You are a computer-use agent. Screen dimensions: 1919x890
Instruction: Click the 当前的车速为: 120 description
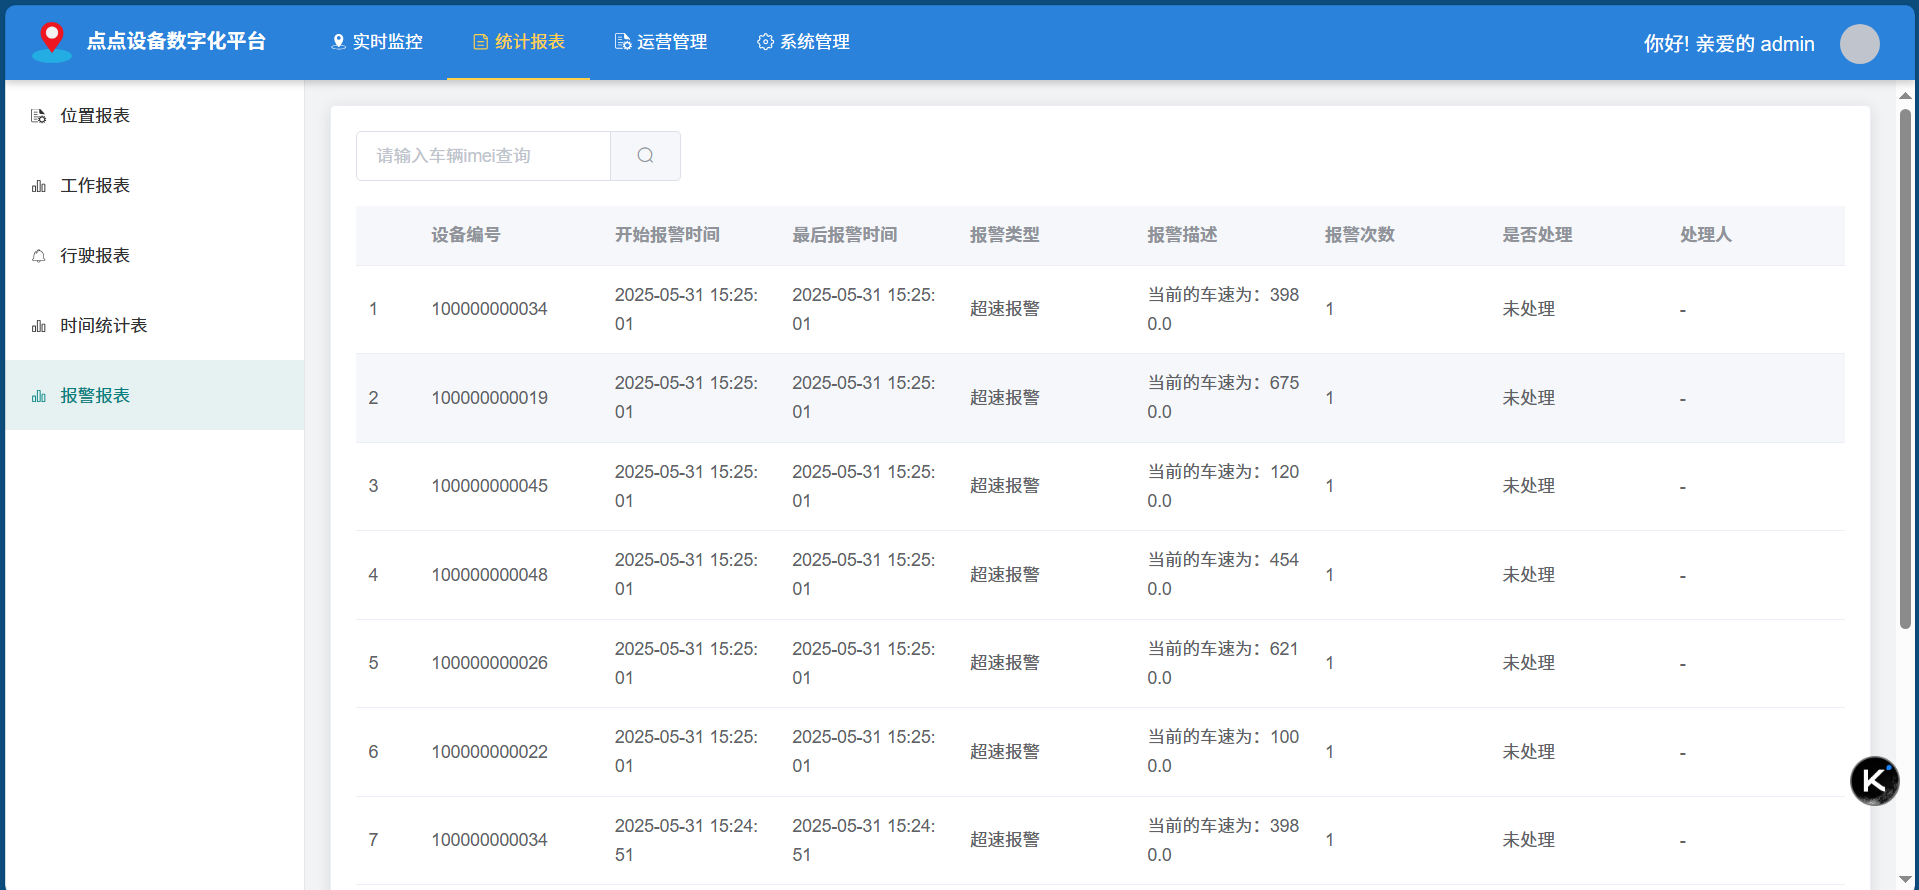[1223, 486]
